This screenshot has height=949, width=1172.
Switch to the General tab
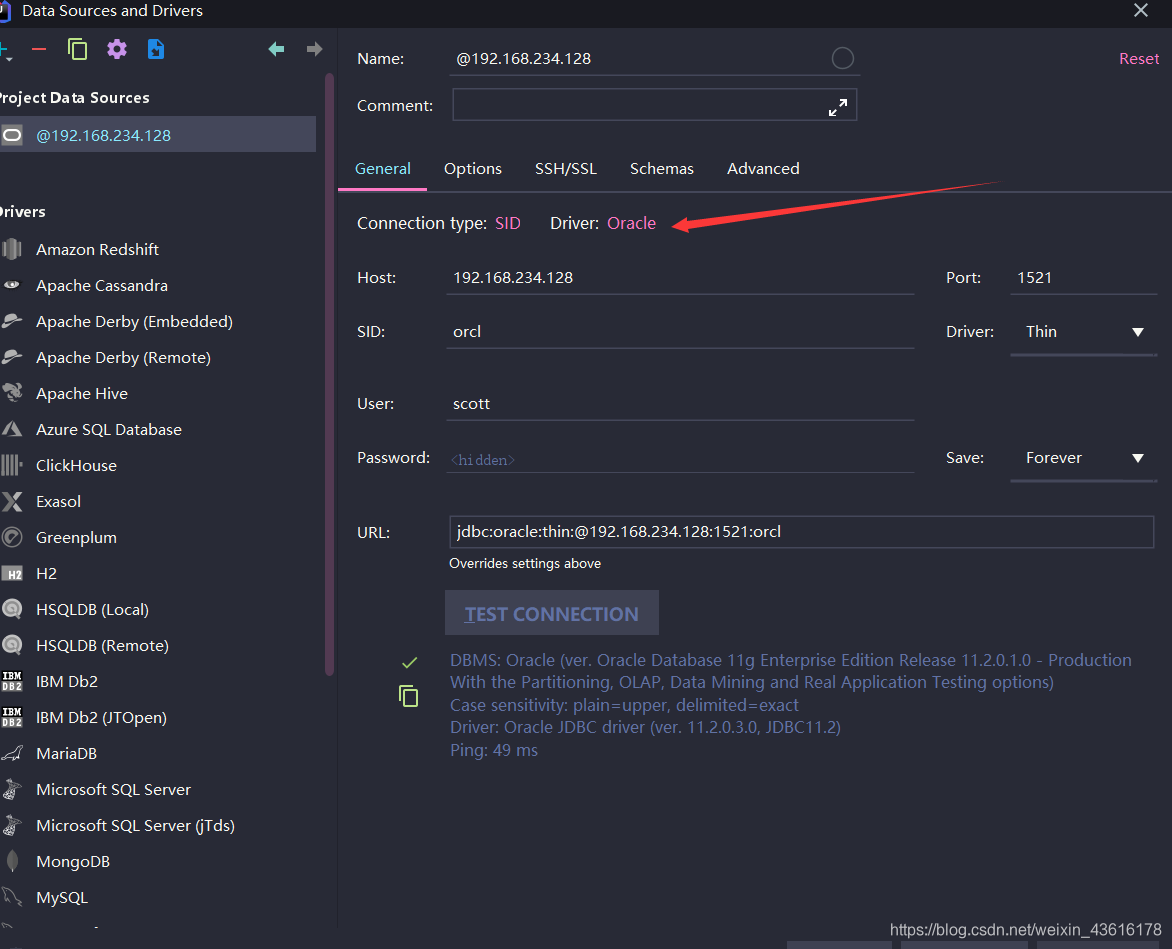pyautogui.click(x=383, y=168)
